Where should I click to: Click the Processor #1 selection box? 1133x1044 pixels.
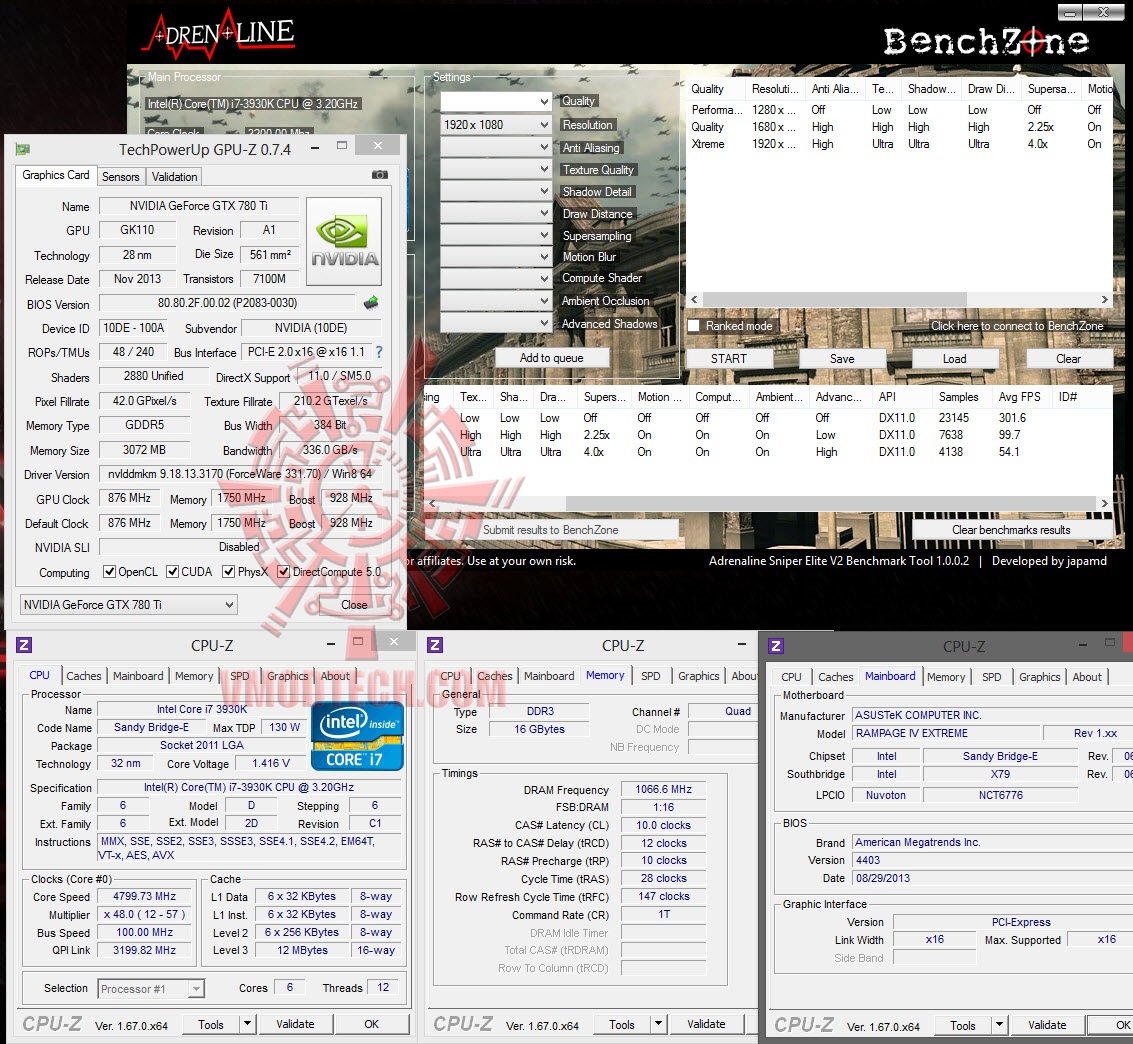pos(151,988)
